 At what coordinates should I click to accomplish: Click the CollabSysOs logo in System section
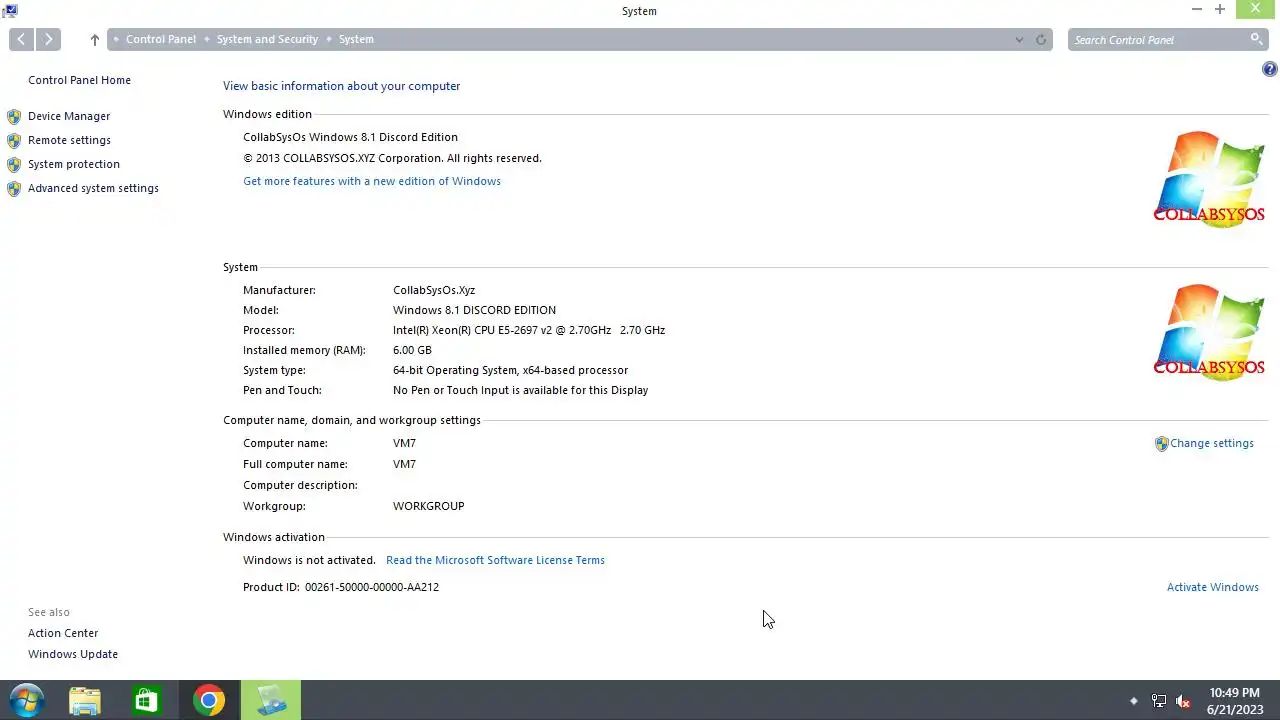pyautogui.click(x=1209, y=333)
